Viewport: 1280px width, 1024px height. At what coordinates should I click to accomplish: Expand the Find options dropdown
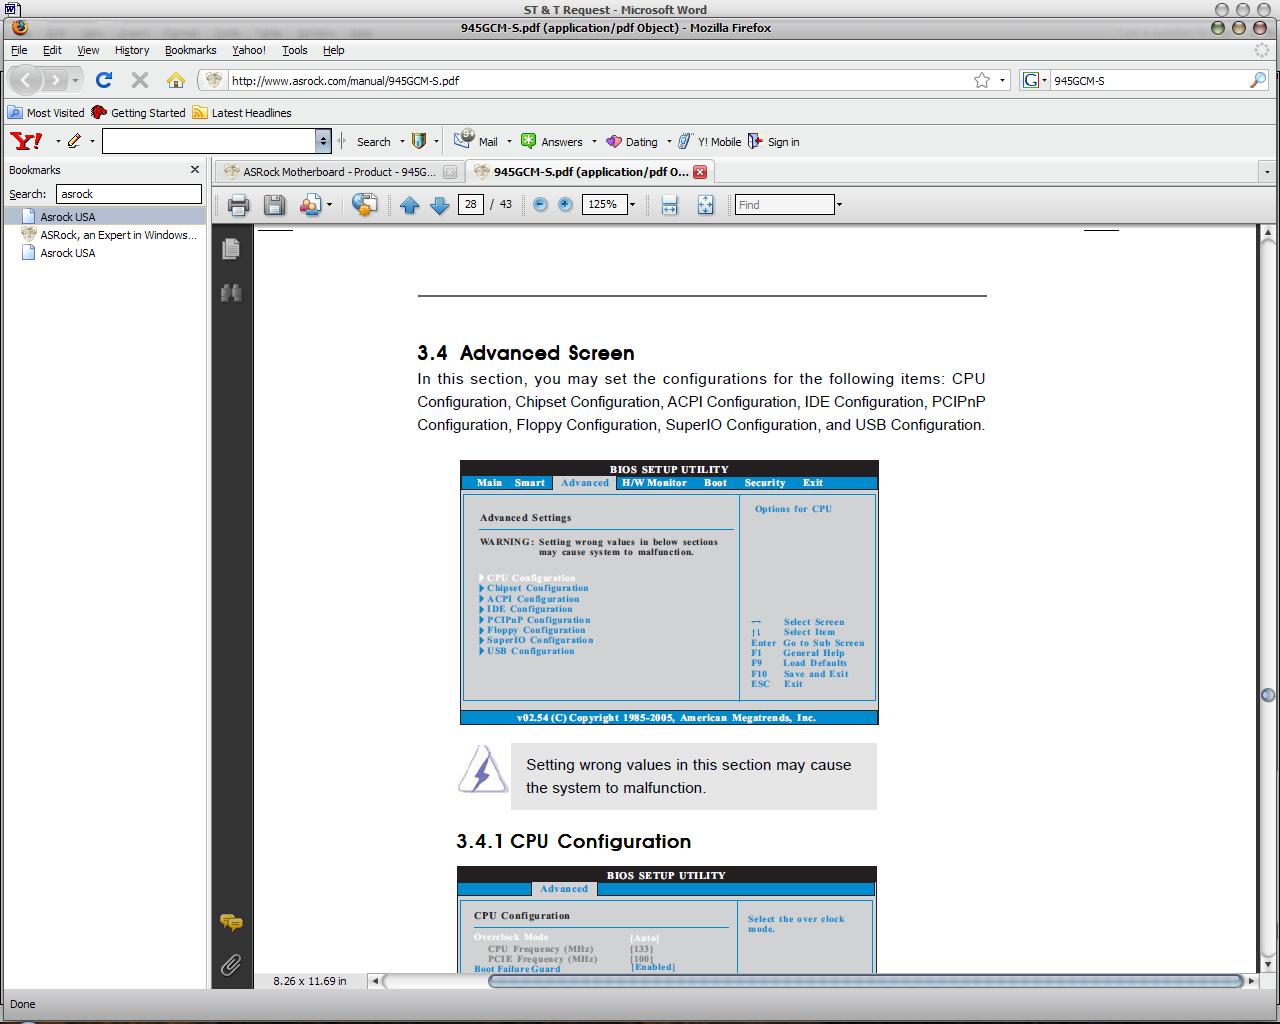pyautogui.click(x=839, y=205)
